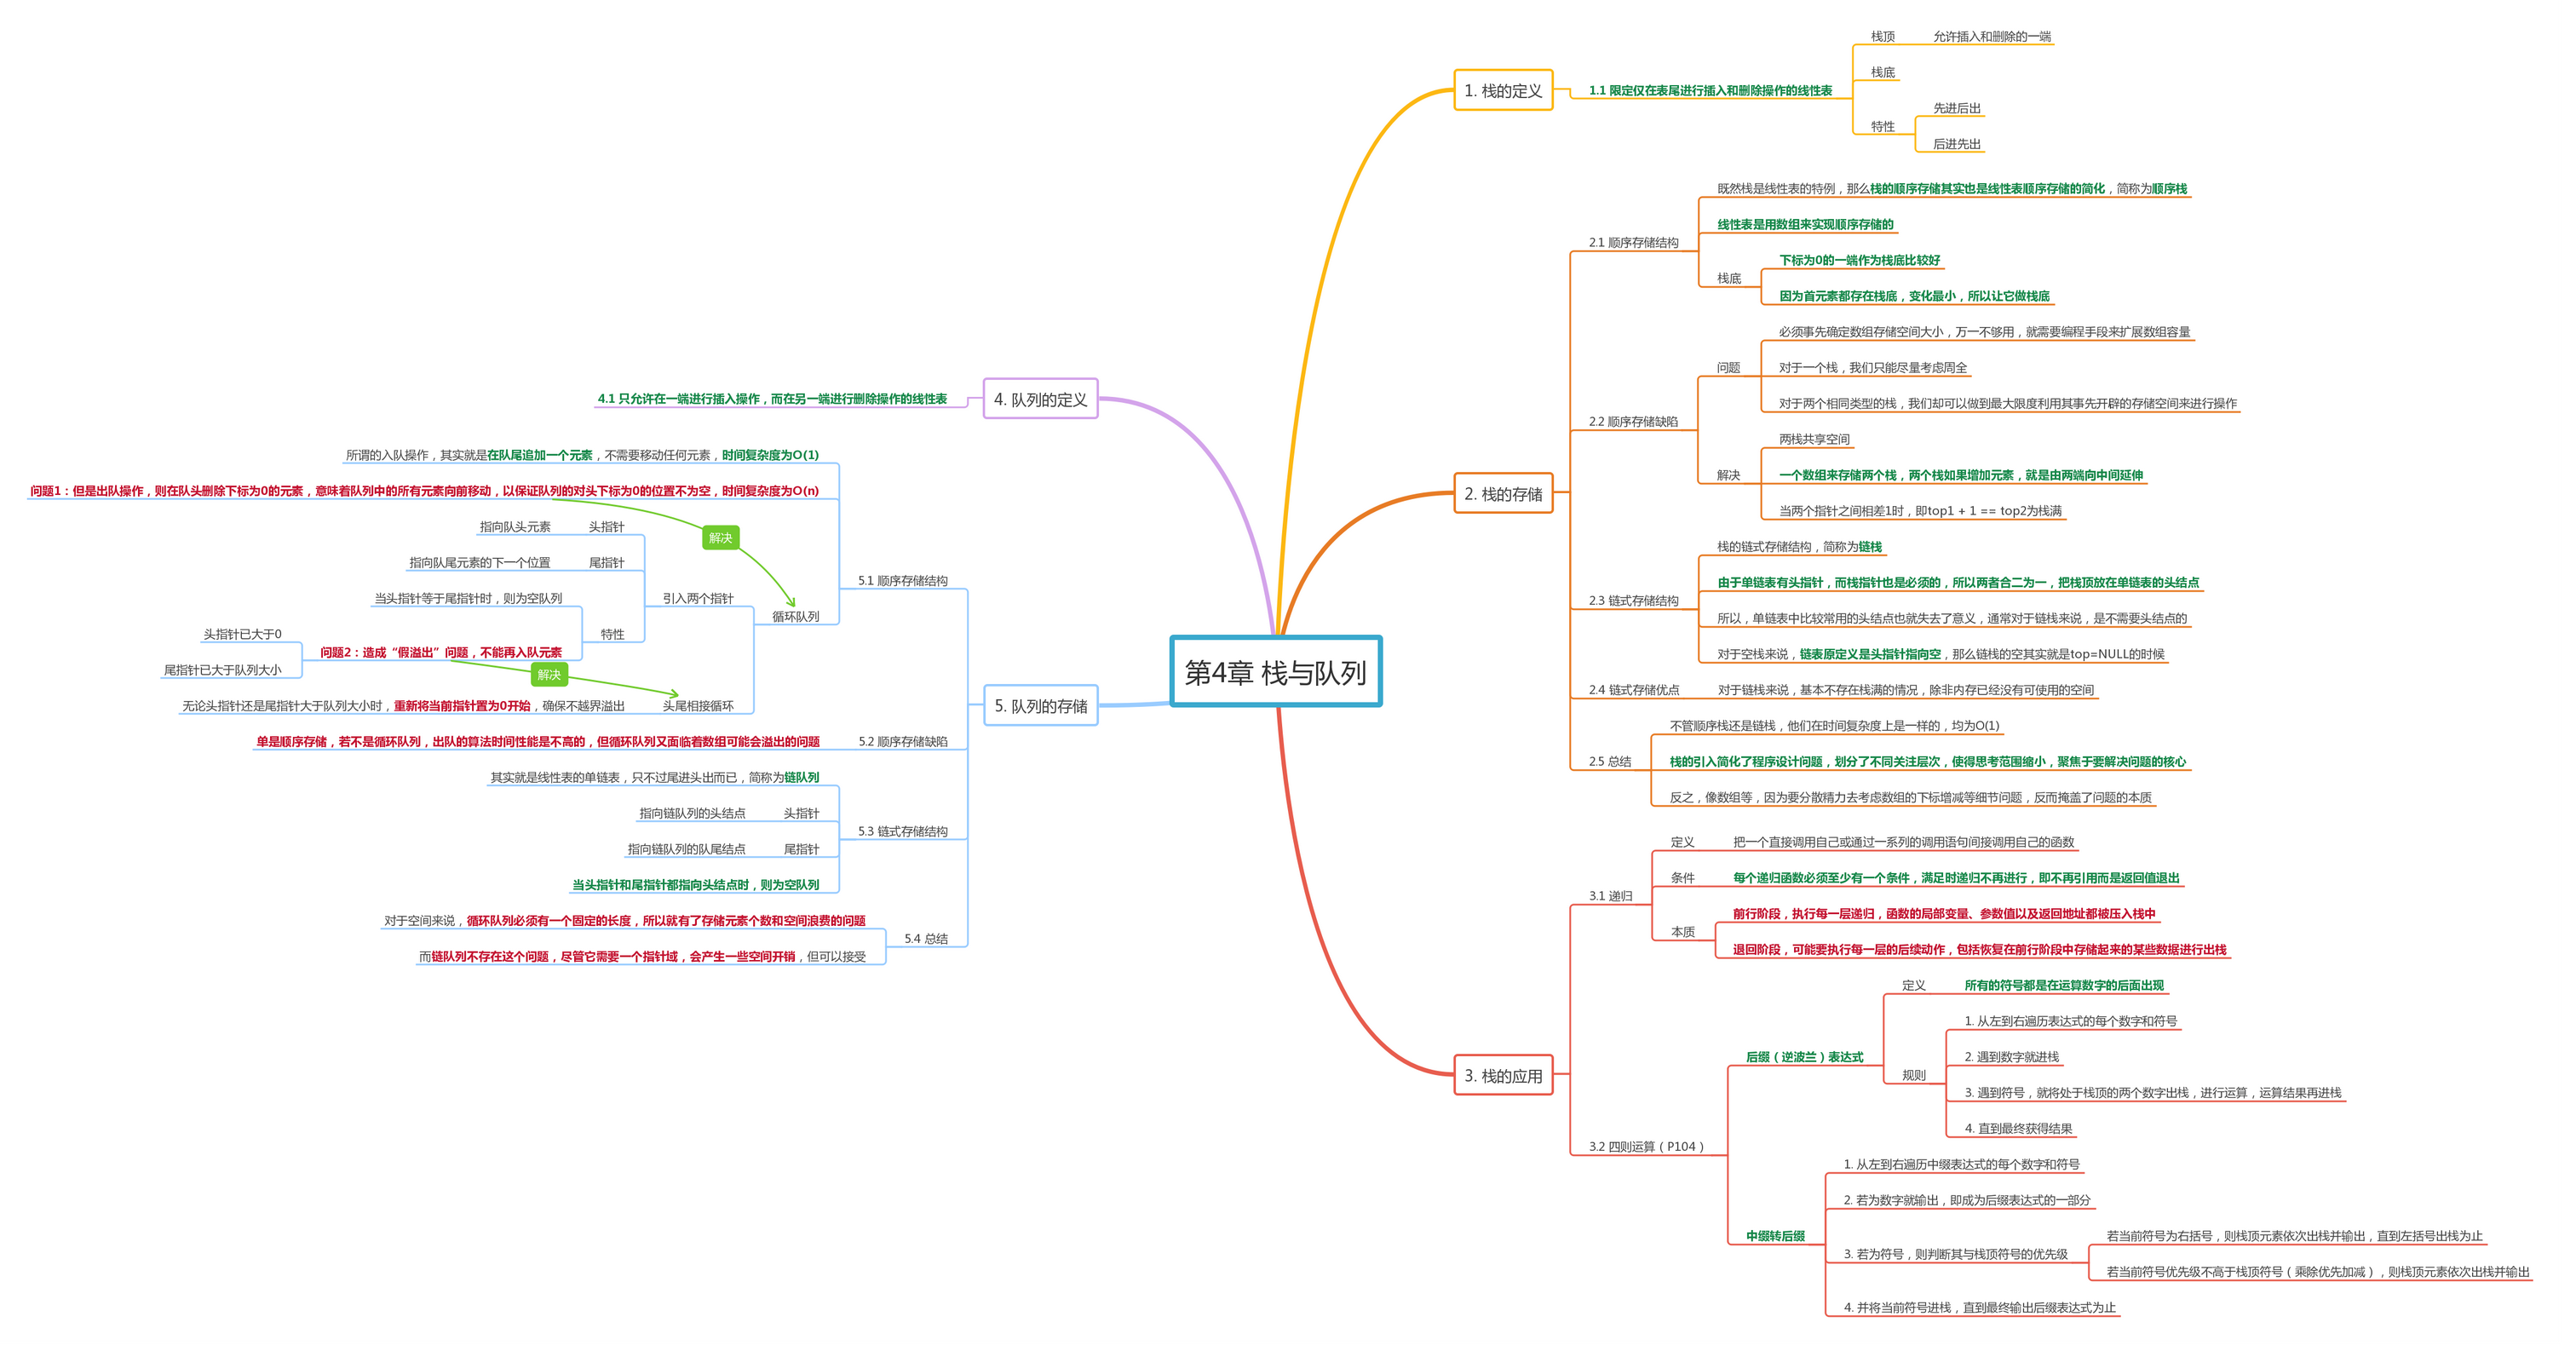The width and height of the screenshot is (2576, 1351).
Task: Click the 4. 队列的定义 branch node
Action: click(x=1040, y=399)
